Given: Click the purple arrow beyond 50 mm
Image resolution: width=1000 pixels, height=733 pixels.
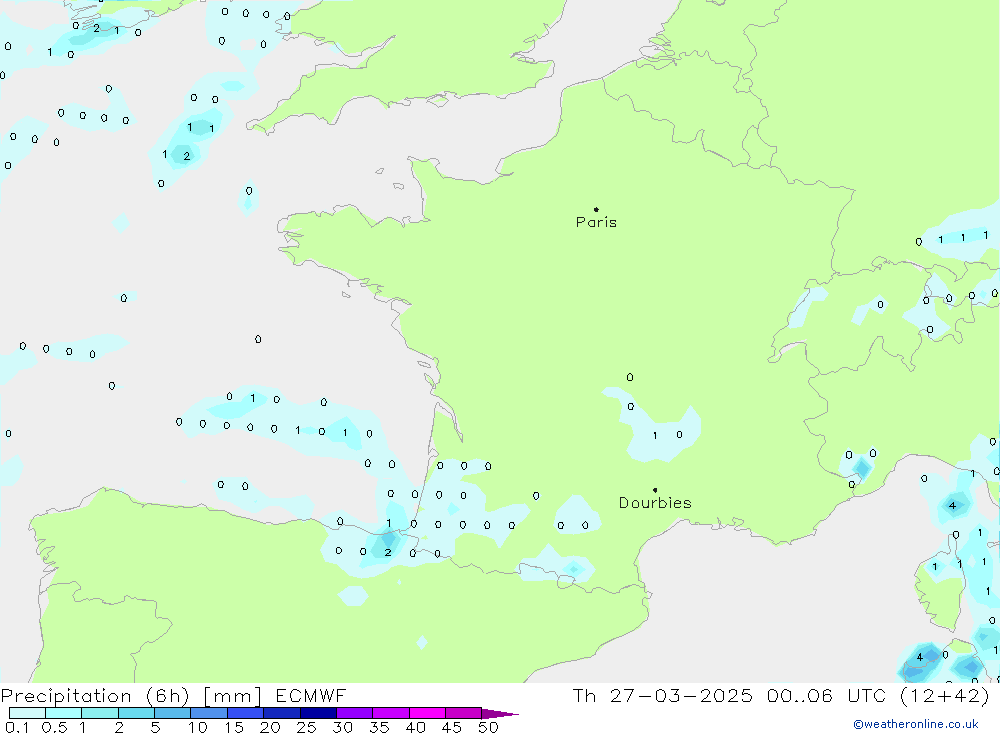Looking at the screenshot, I should [500, 713].
